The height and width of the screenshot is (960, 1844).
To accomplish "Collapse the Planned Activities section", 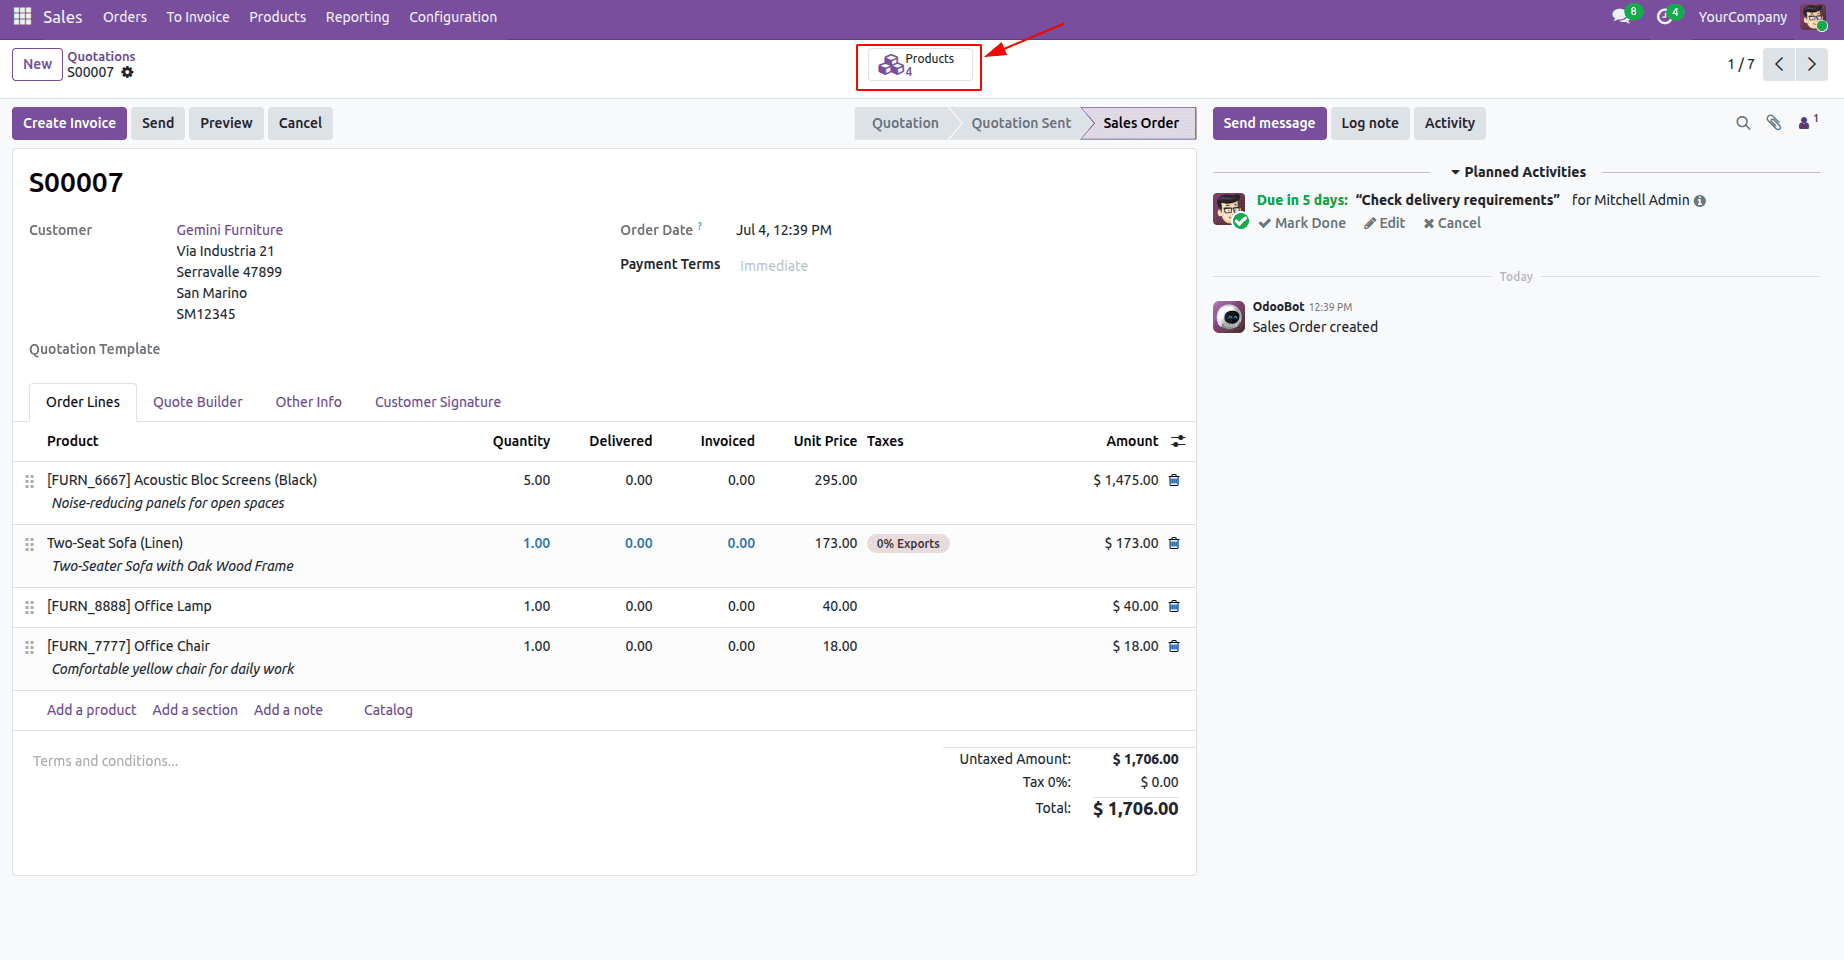I will (x=1518, y=172).
